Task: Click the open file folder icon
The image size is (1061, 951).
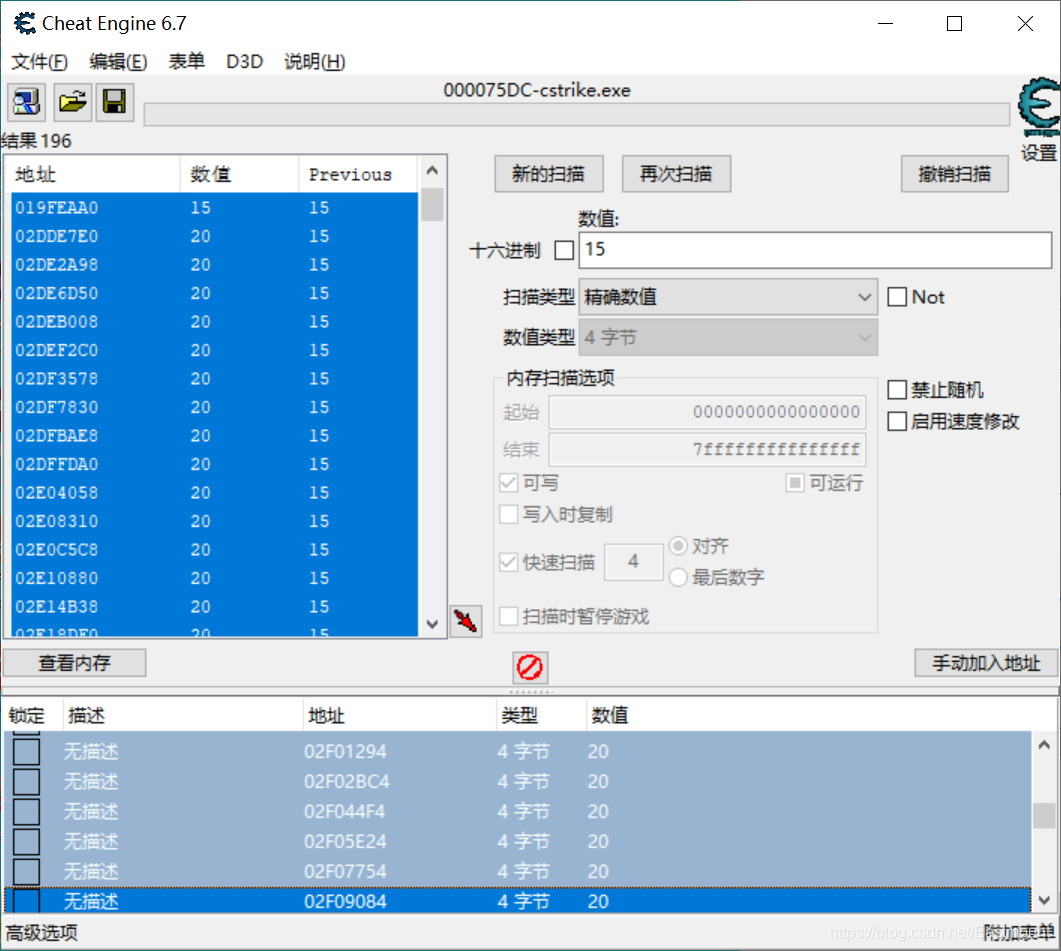Action: (72, 102)
